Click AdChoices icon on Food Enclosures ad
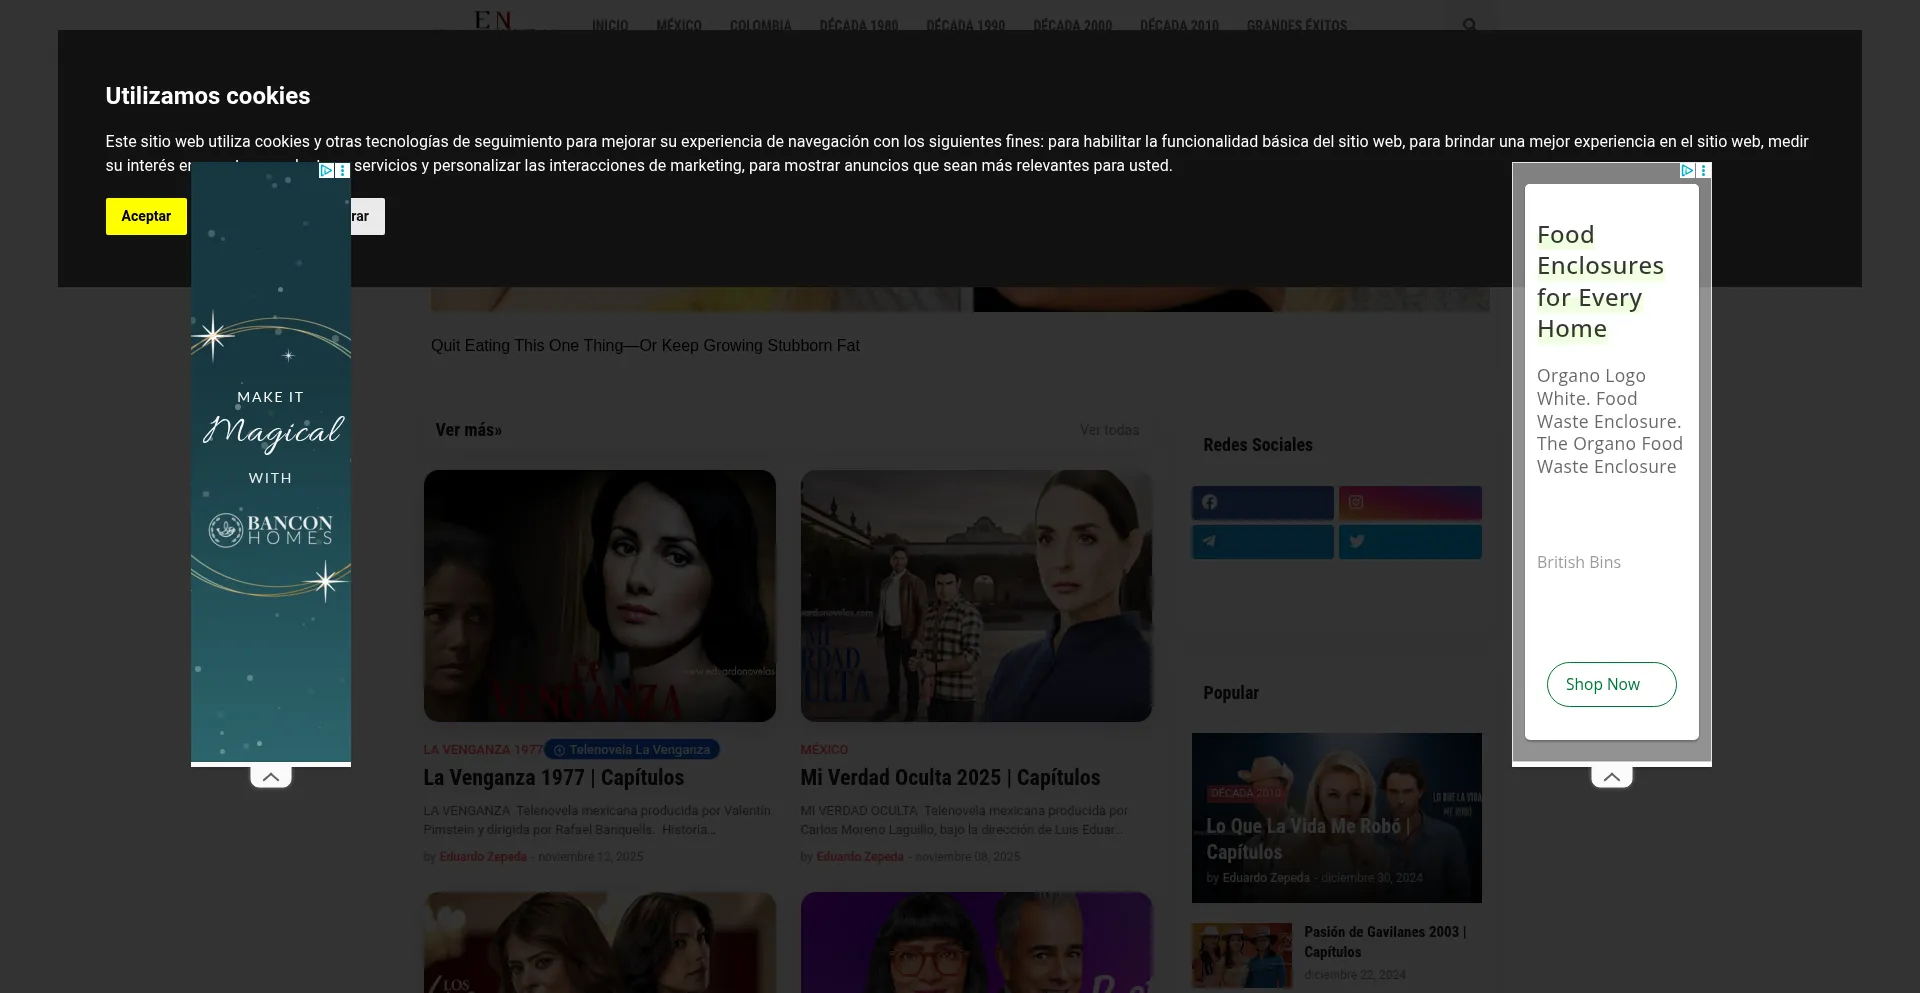Image resolution: width=1920 pixels, height=993 pixels. [1687, 171]
